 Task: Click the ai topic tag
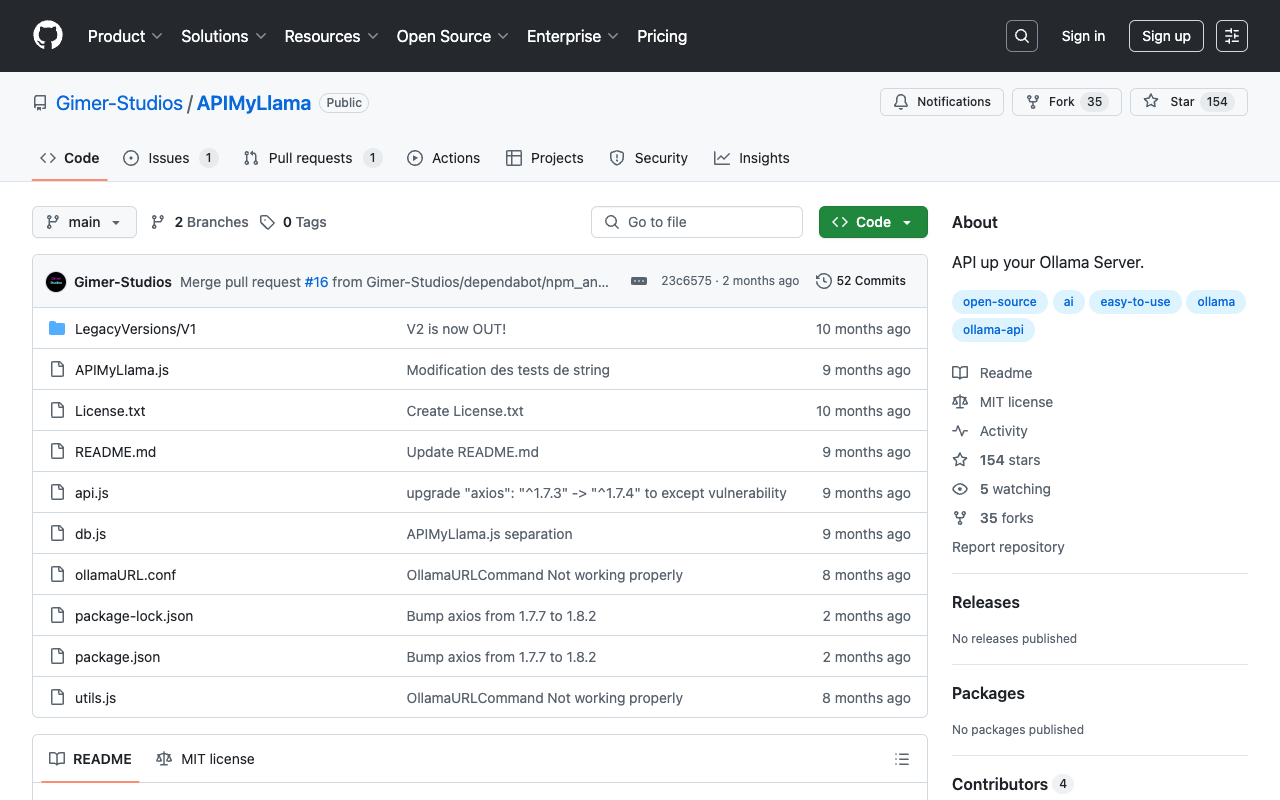pyautogui.click(x=1068, y=302)
